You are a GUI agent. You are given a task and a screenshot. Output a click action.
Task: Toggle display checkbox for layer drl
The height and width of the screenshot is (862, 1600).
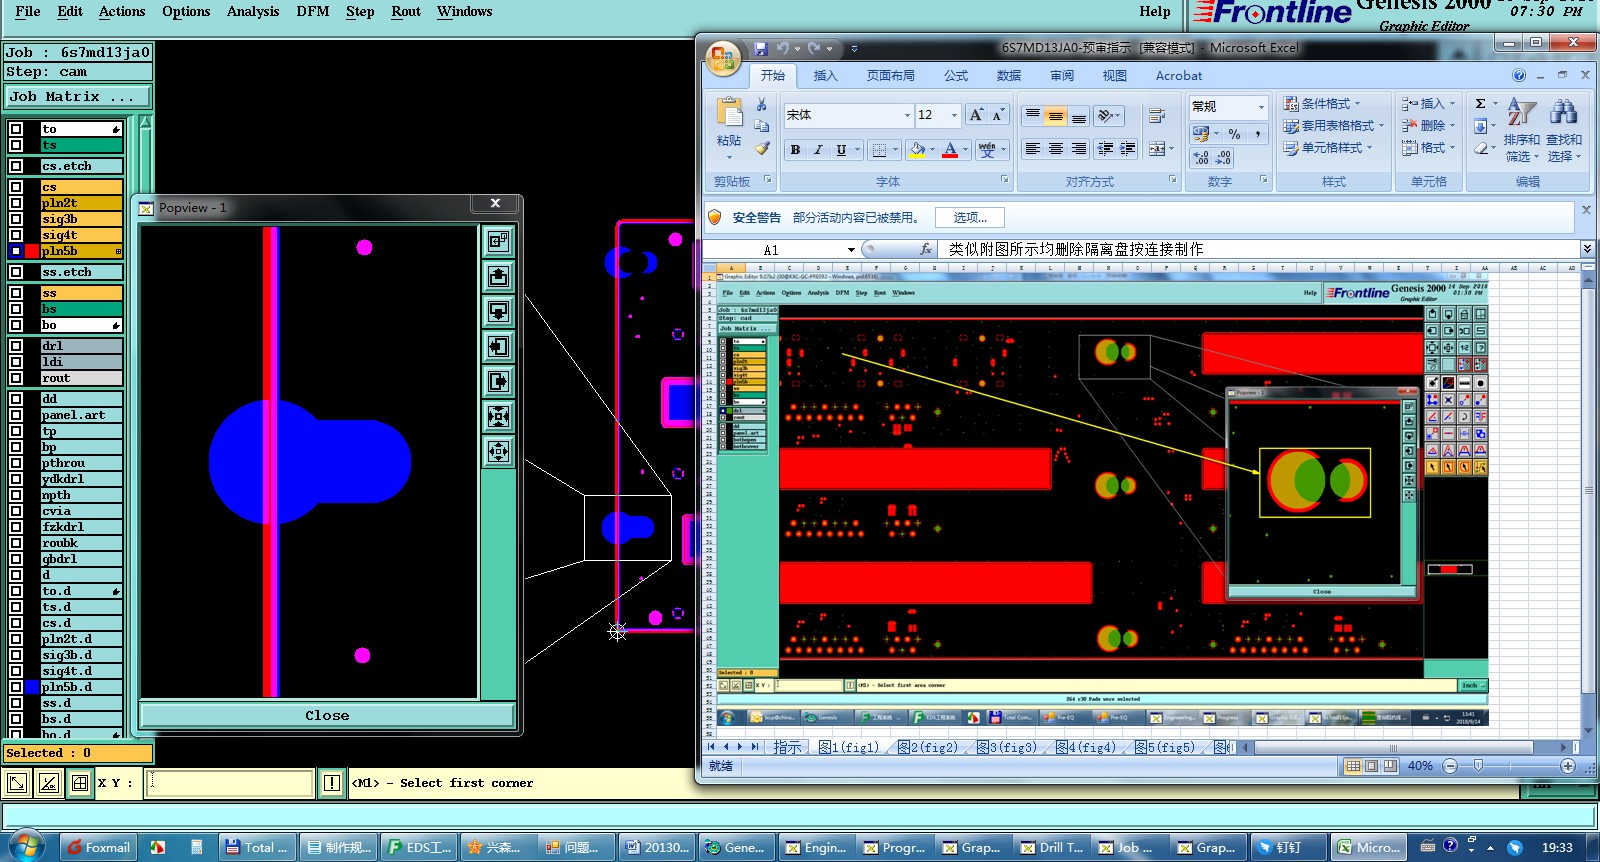click(16, 346)
